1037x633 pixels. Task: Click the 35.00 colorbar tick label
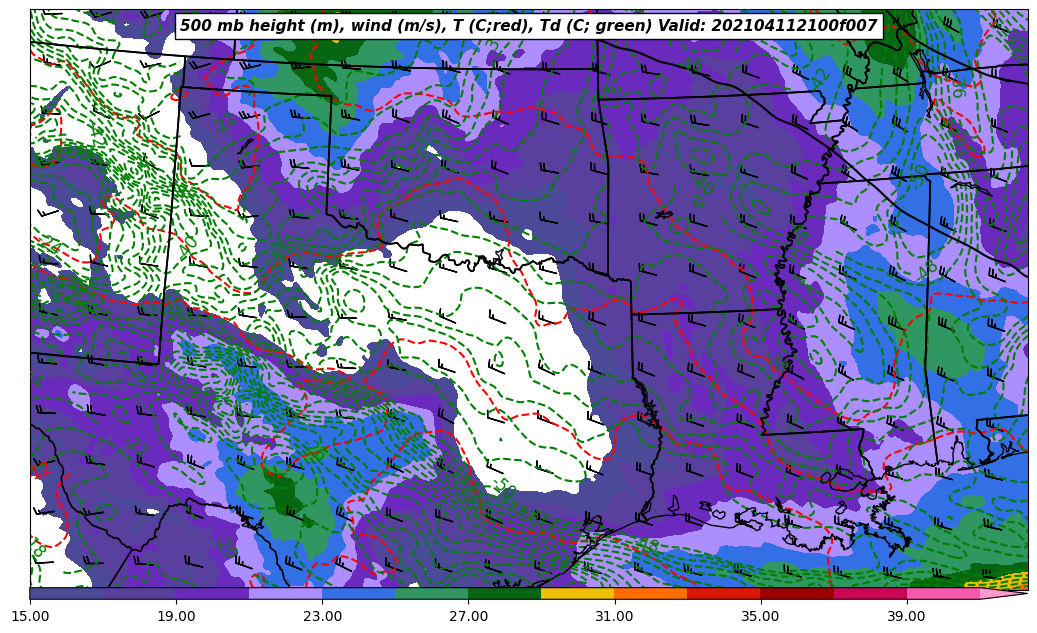(760, 616)
